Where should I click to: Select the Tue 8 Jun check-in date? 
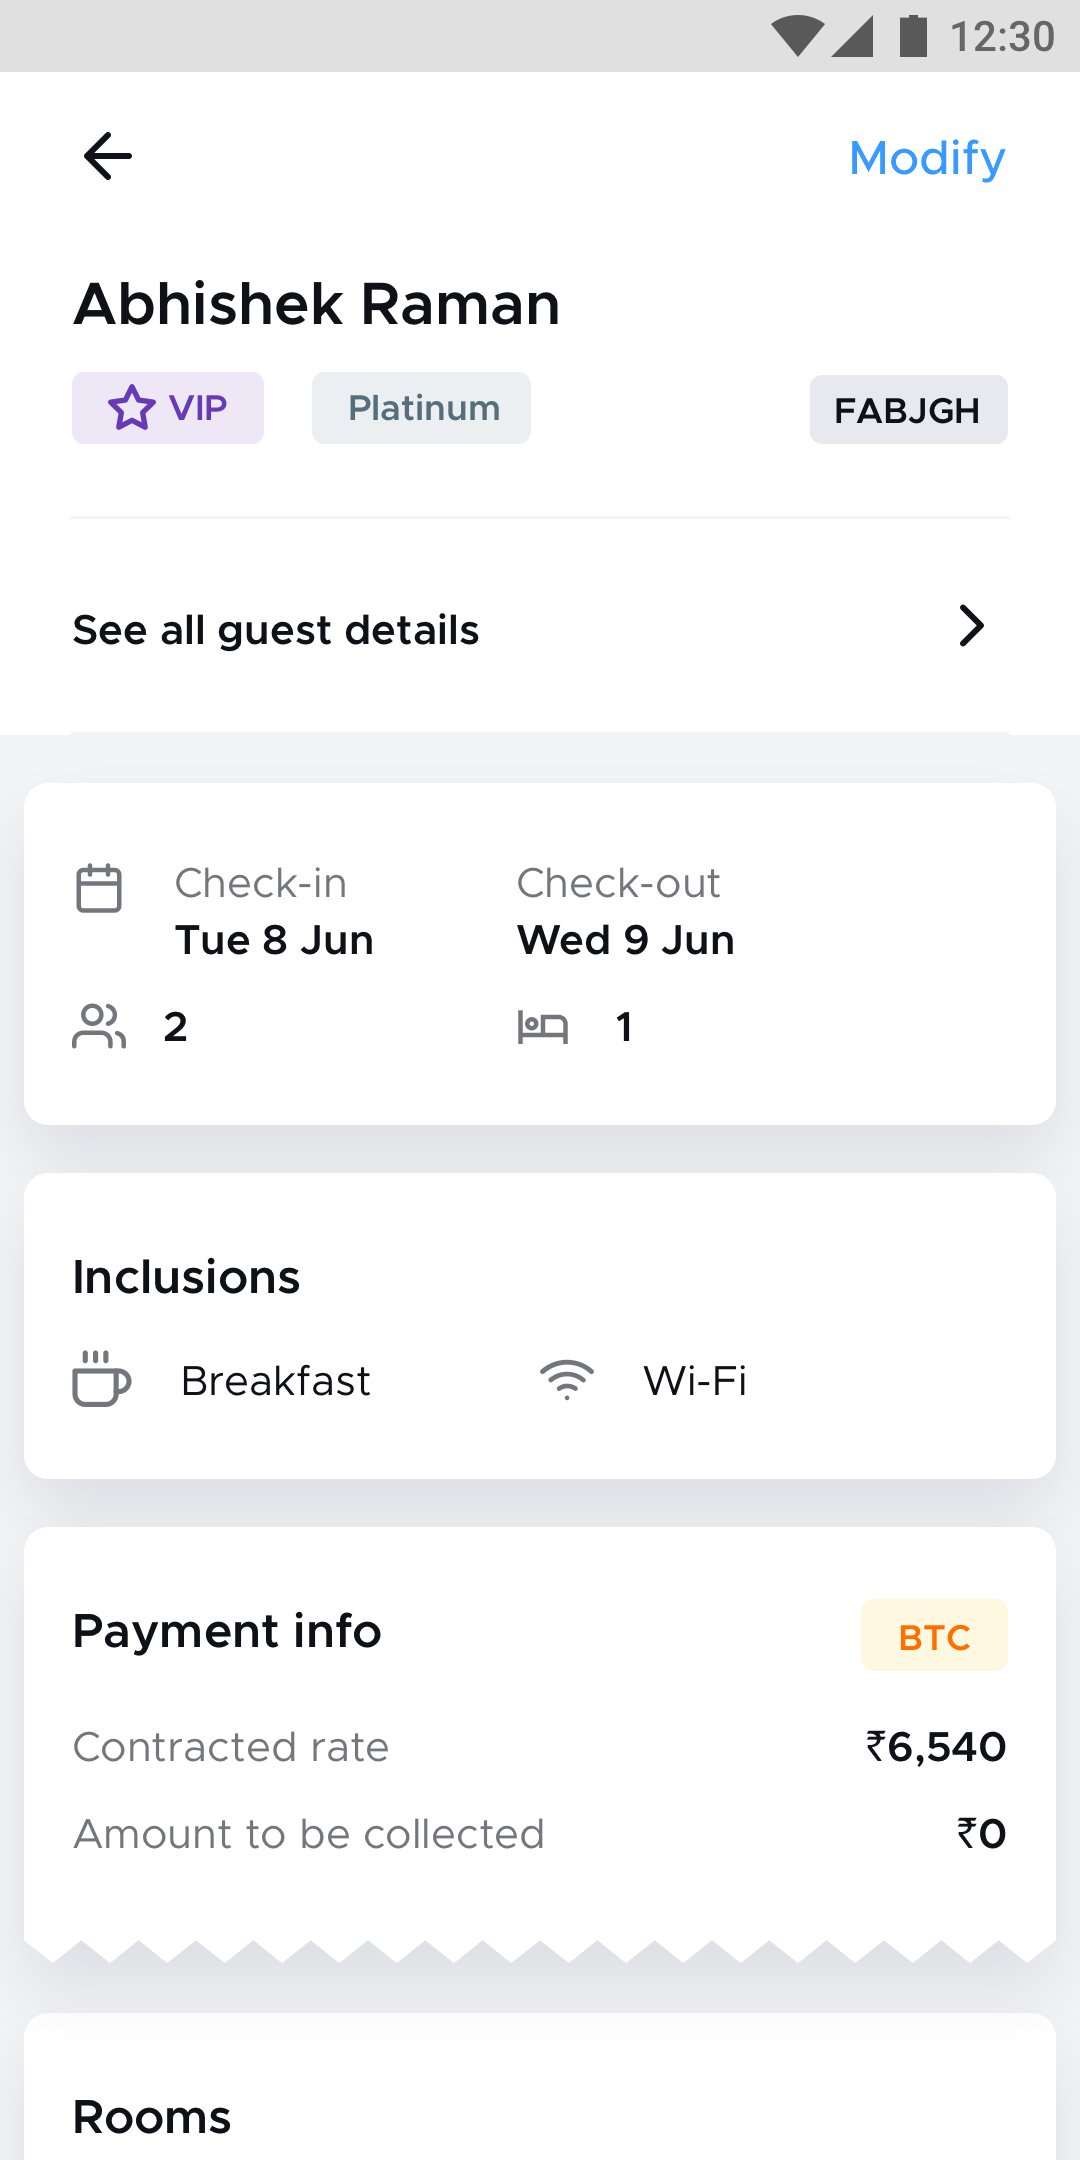point(274,941)
